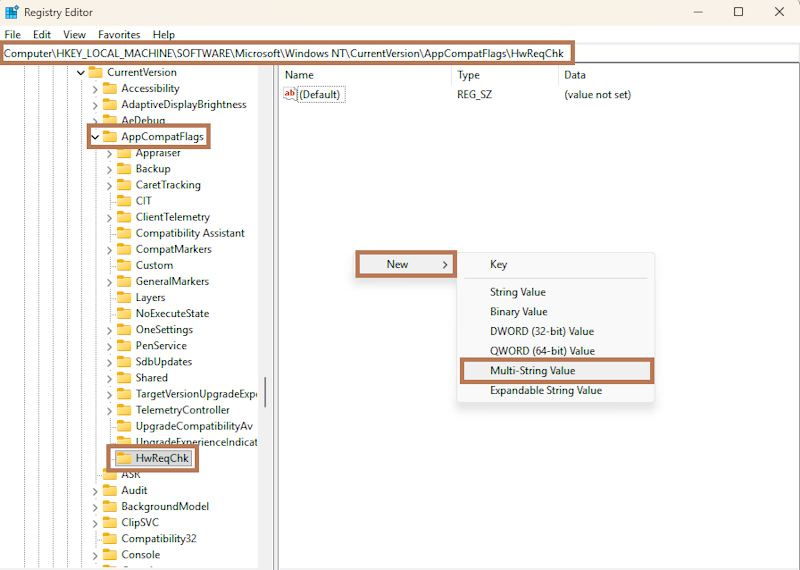800x570 pixels.
Task: Choose DWORD (32-bit) Value option
Action: (541, 331)
